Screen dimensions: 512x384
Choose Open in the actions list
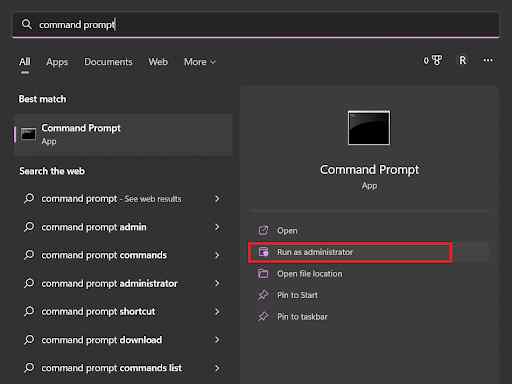pyautogui.click(x=368, y=230)
